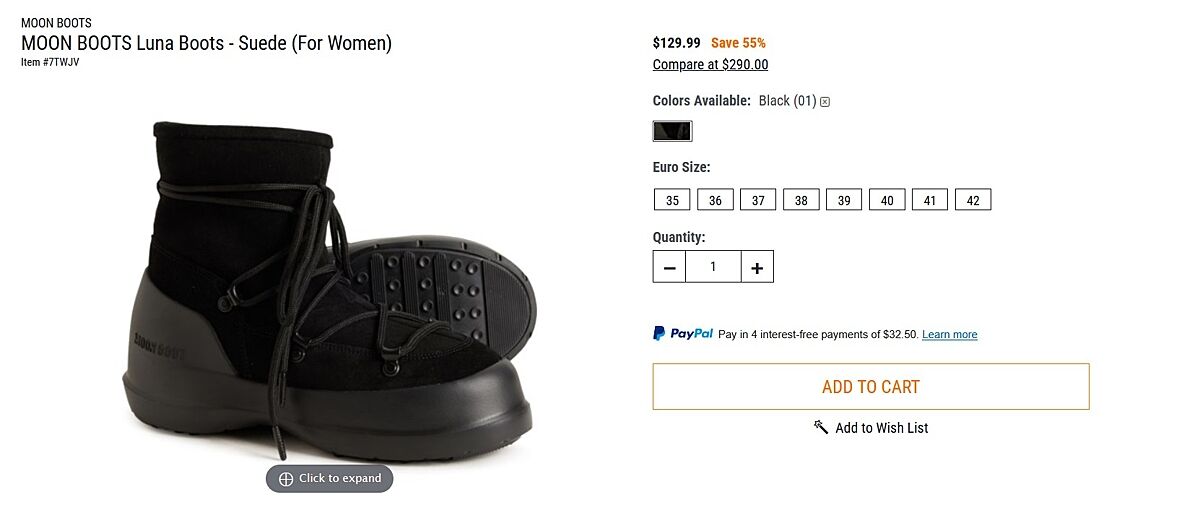Image resolution: width=1200 pixels, height=513 pixels.
Task: Select Euro size 40
Action: click(887, 200)
